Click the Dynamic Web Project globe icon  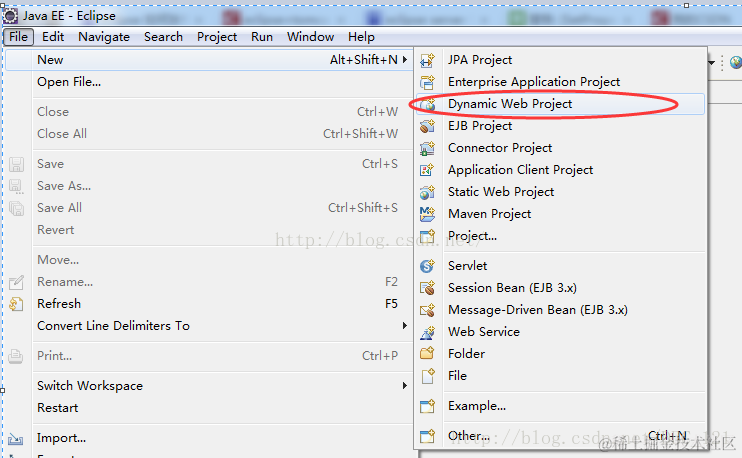[x=428, y=104]
